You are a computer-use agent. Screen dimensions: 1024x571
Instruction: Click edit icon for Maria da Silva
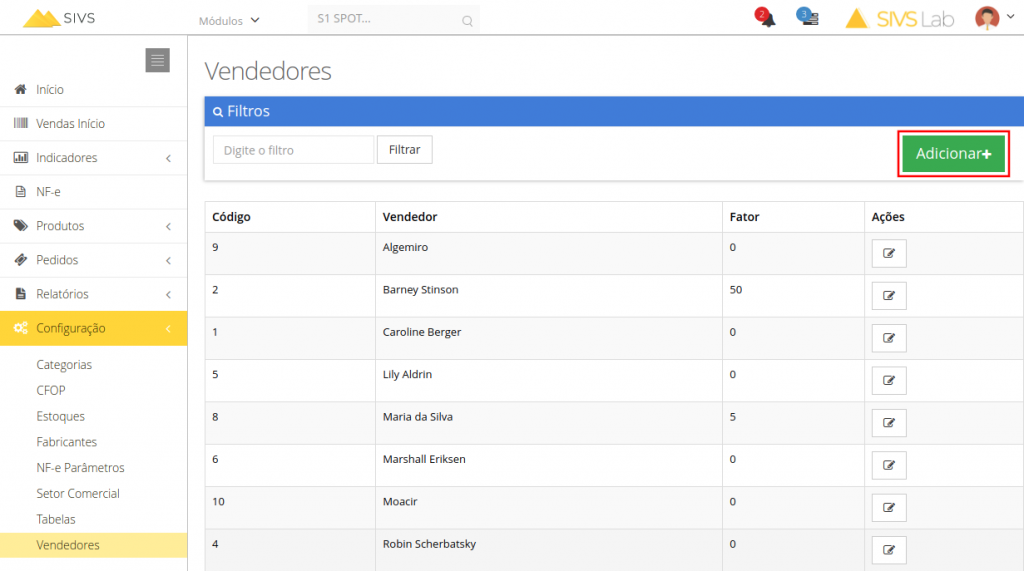(x=889, y=423)
